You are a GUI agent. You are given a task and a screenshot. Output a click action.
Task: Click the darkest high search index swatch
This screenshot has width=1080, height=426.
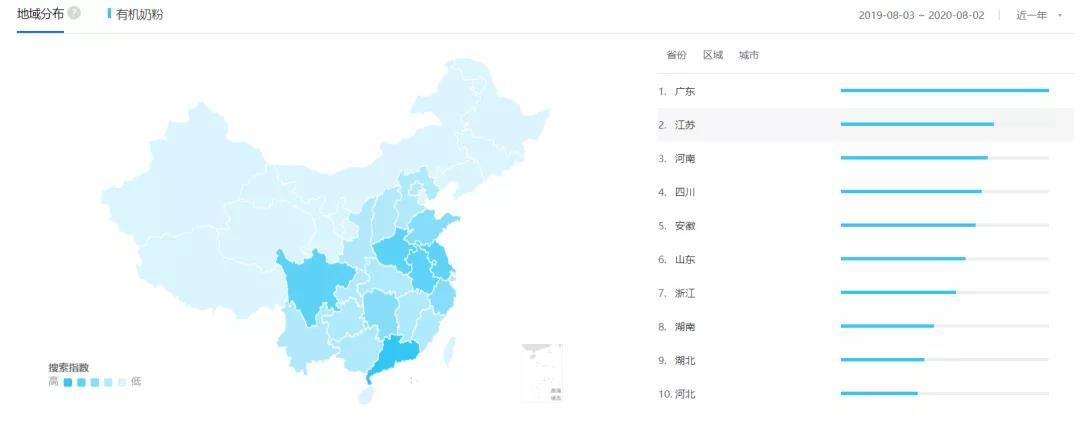click(68, 382)
